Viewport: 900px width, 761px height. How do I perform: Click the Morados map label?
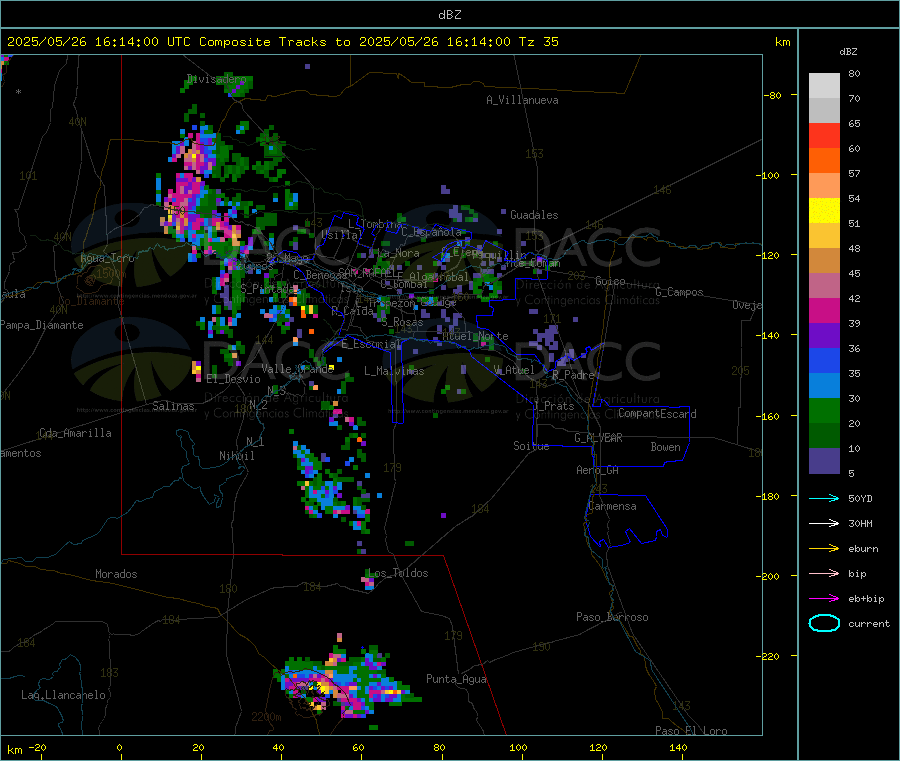tap(117, 574)
